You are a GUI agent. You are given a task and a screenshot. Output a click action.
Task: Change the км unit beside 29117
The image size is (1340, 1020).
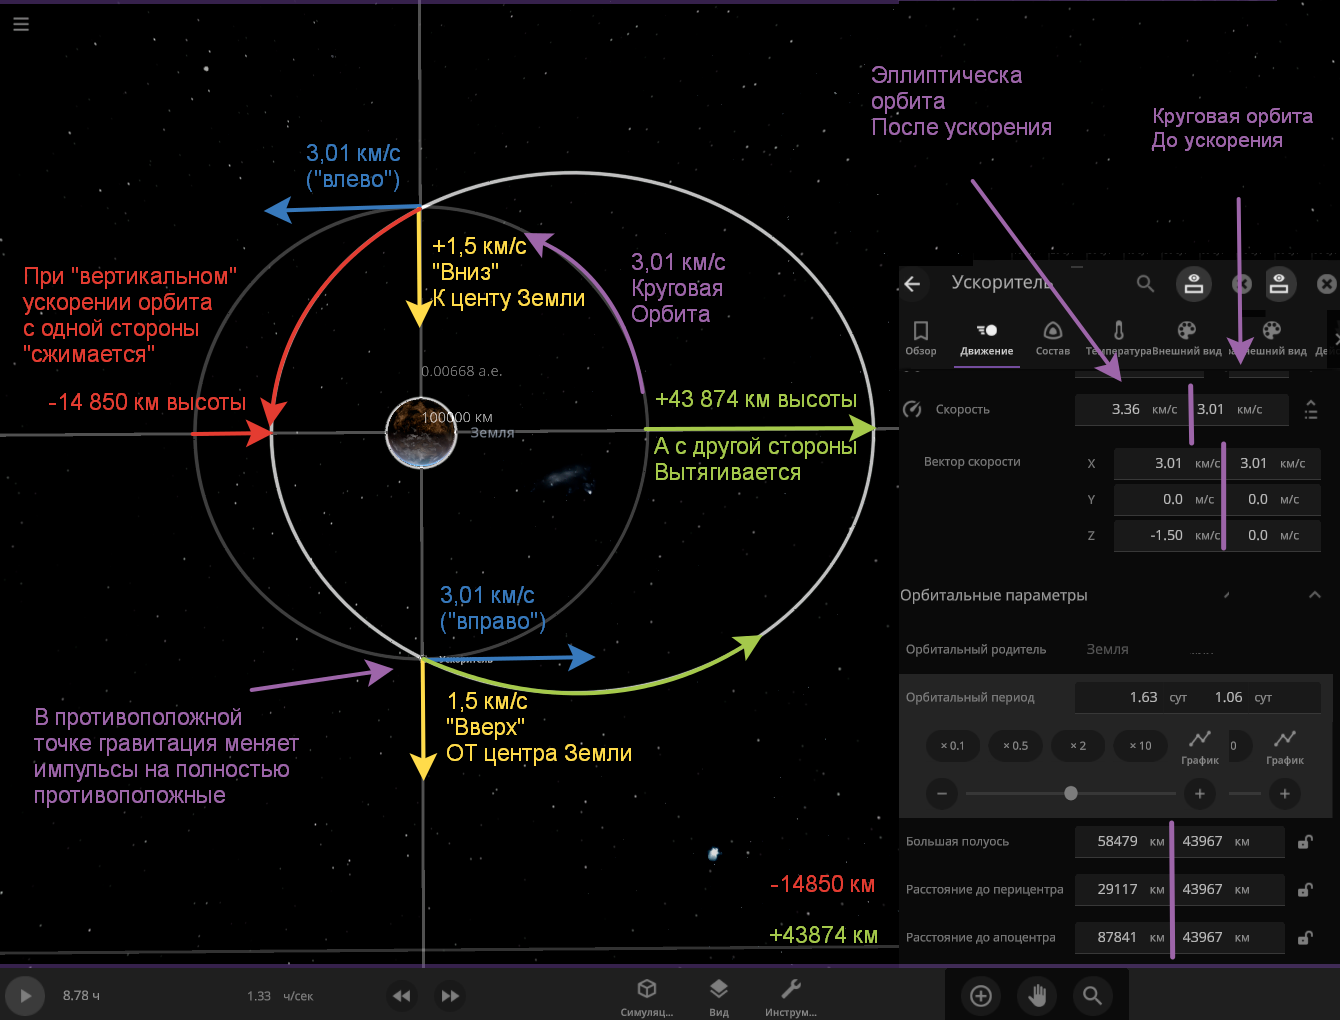[1157, 890]
